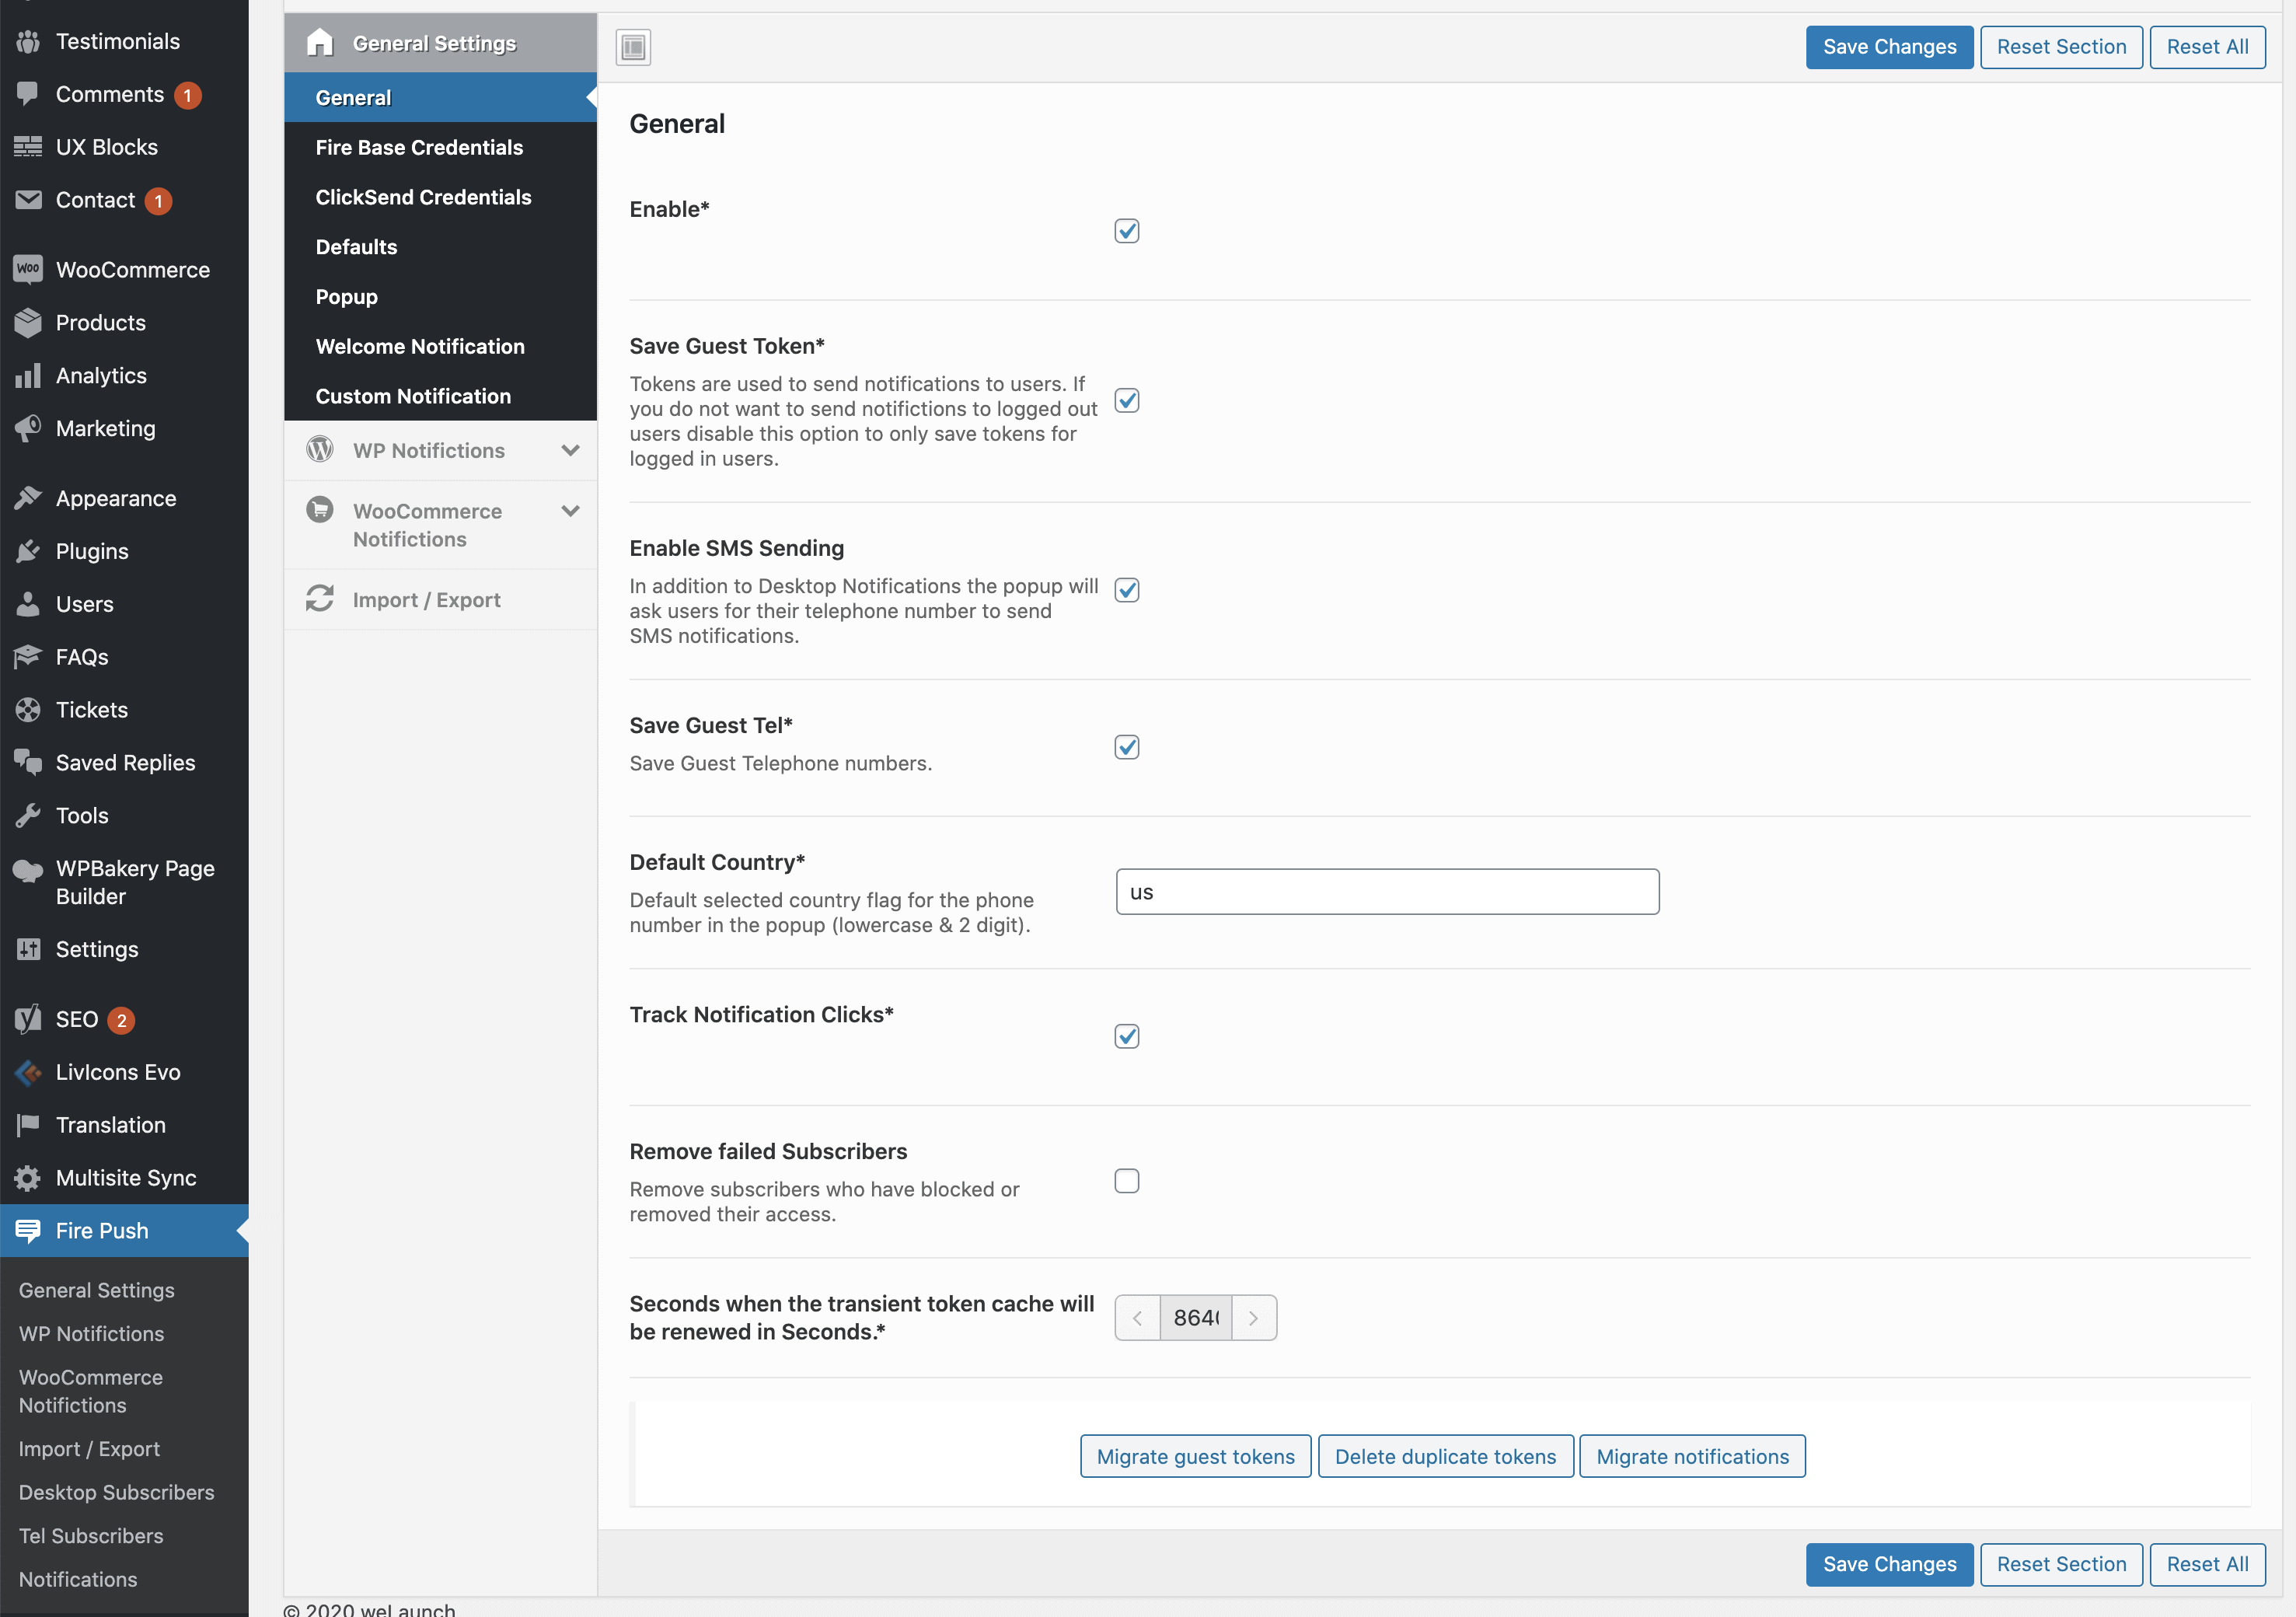Open the Fire Push plugin menu
Viewport: 2296px width, 1617px height.
point(102,1230)
